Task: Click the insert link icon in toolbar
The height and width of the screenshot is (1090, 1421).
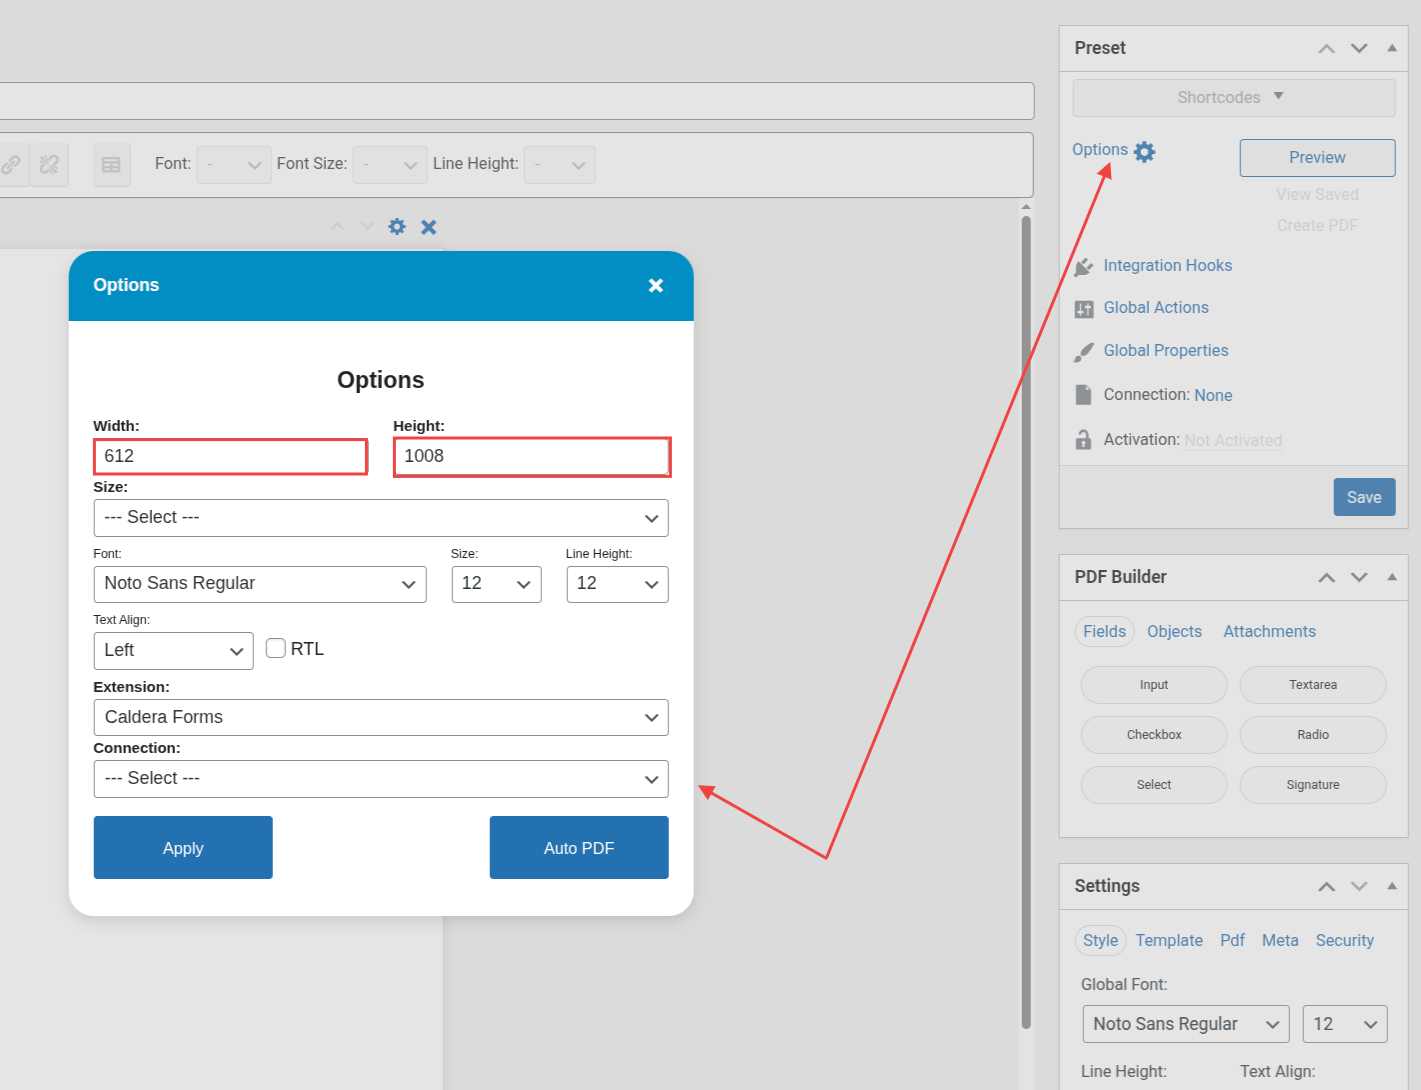Action: click(11, 165)
